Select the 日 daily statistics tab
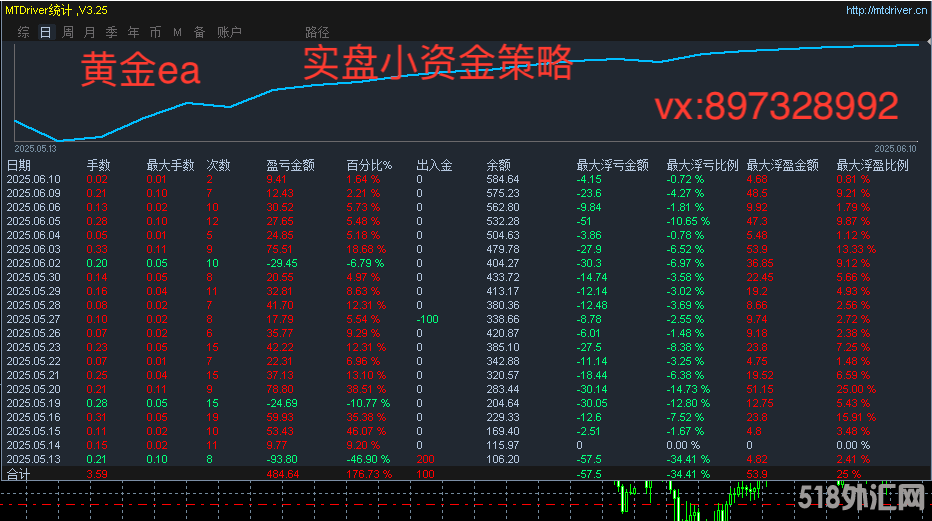This screenshot has width=932, height=521. pyautogui.click(x=45, y=32)
